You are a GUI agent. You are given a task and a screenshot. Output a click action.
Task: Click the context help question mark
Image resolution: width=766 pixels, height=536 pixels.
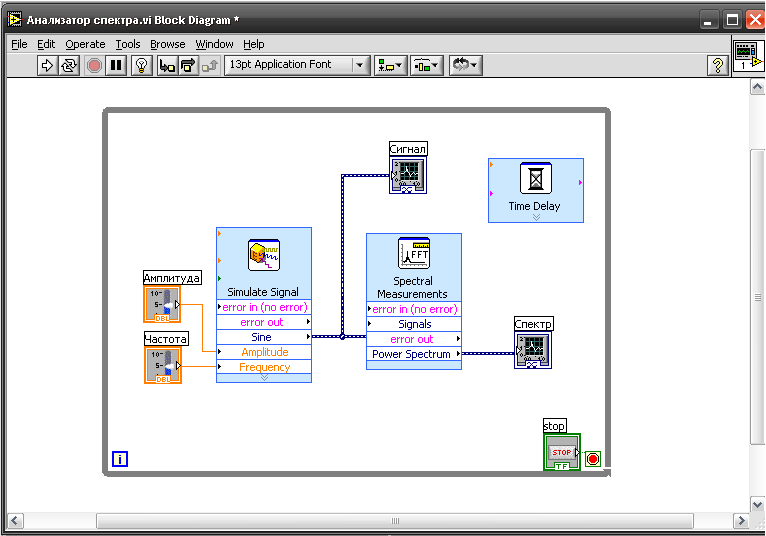[718, 65]
